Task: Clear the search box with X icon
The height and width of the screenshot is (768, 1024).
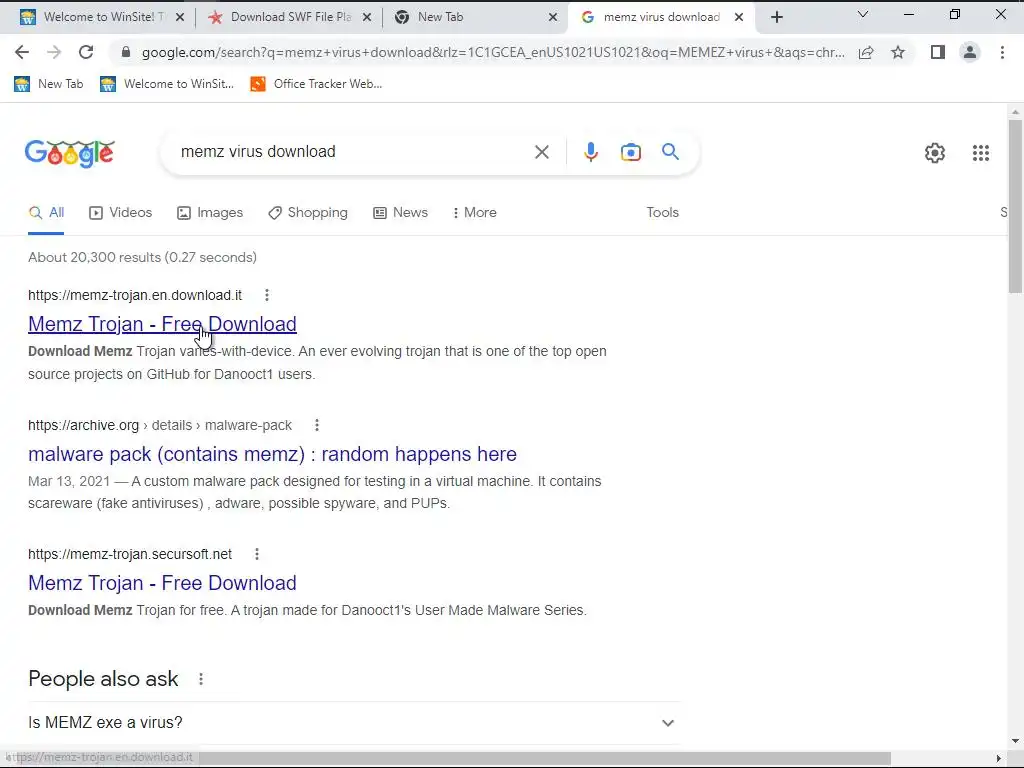Action: tap(541, 152)
